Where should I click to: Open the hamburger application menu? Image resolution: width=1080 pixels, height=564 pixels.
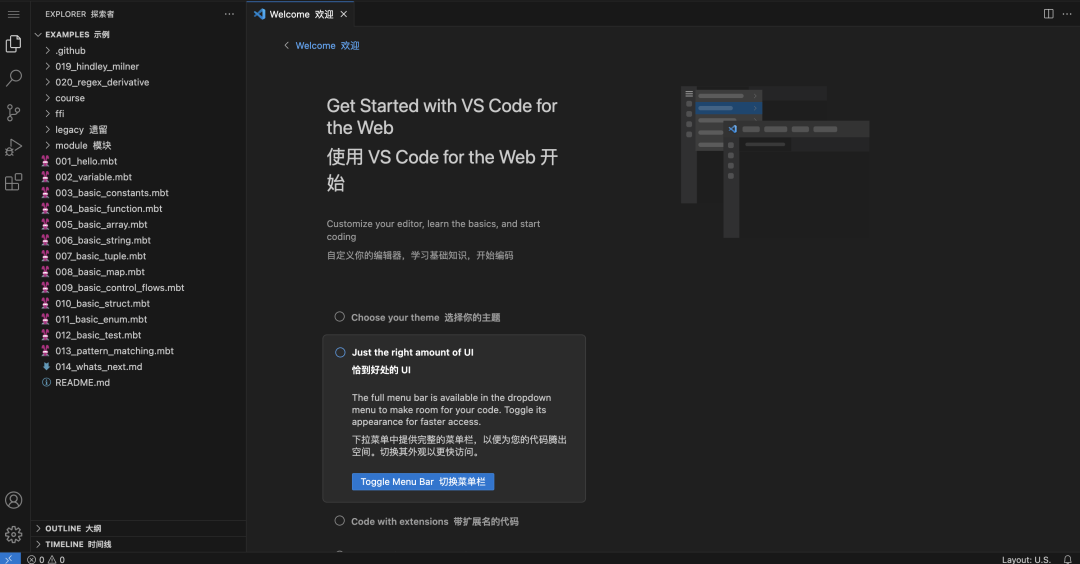click(14, 14)
